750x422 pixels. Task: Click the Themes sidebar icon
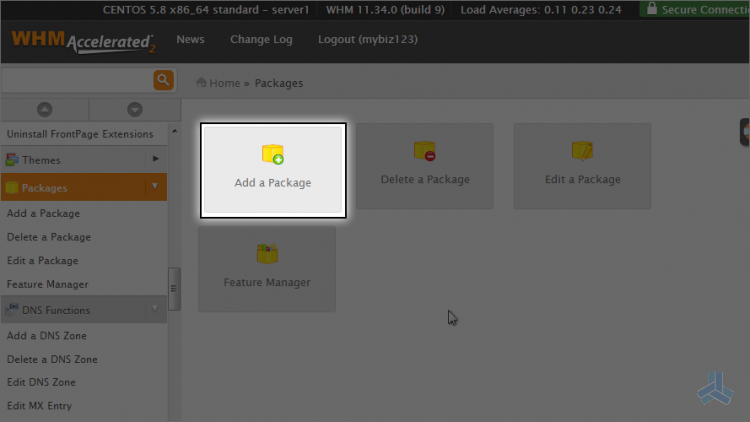pos(12,160)
